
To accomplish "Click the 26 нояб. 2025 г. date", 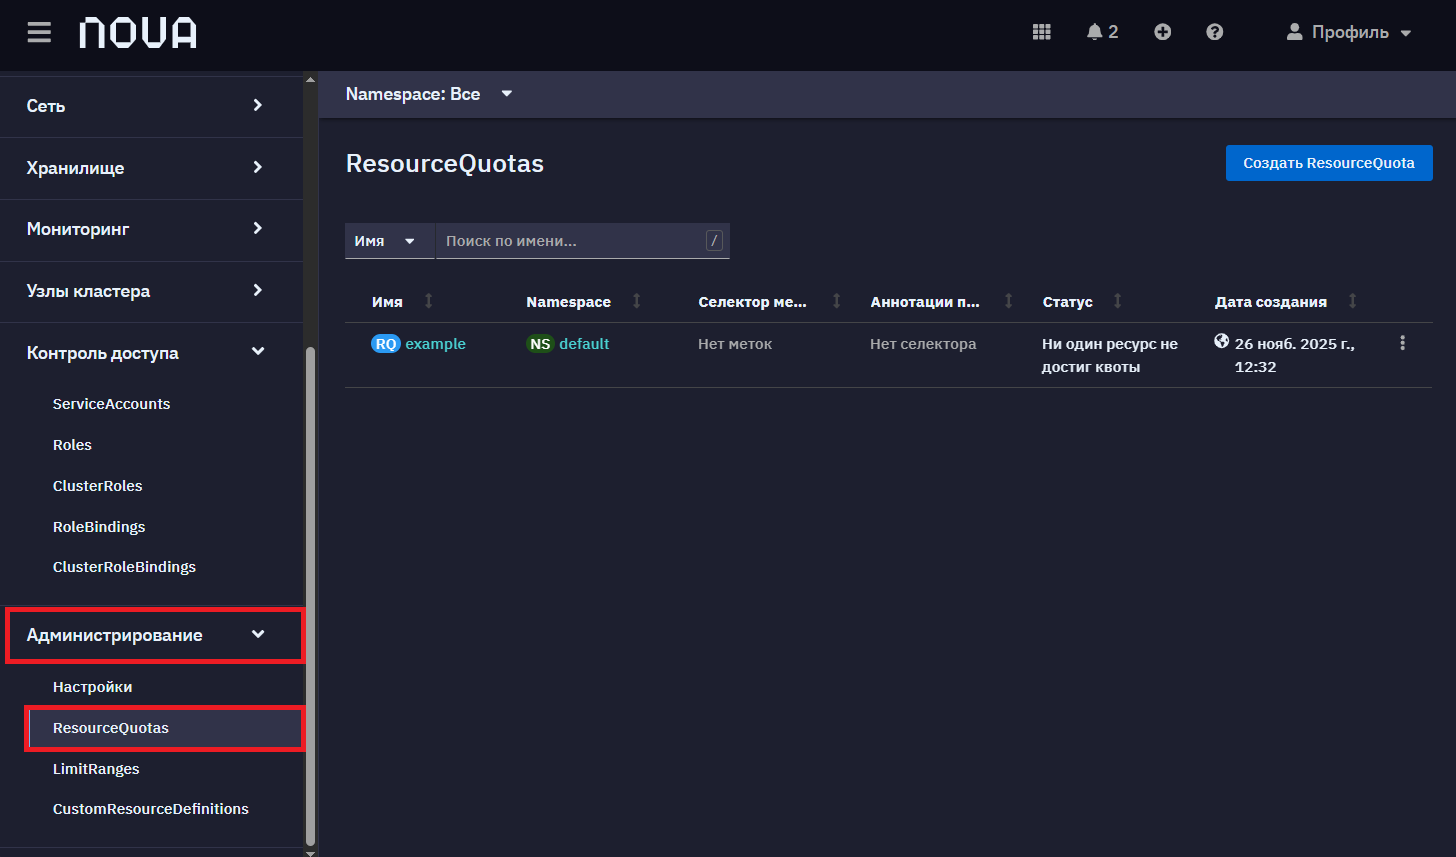I will point(1295,355).
